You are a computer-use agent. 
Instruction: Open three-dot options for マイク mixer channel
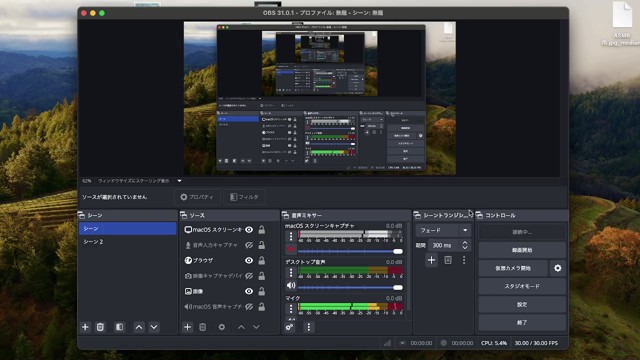tap(291, 309)
